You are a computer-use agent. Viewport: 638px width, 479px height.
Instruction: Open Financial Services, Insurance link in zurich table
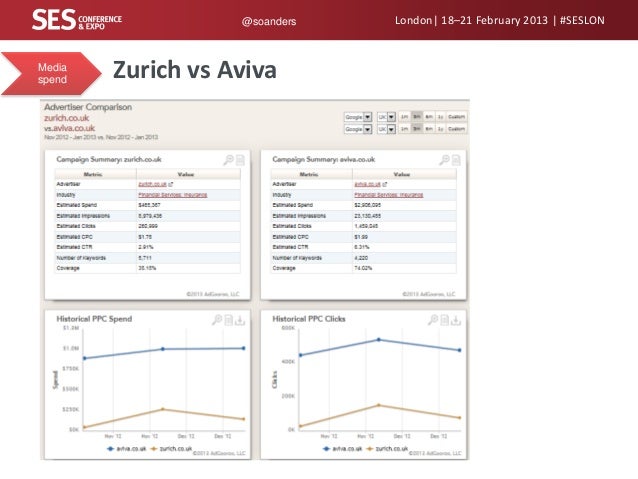pos(173,195)
